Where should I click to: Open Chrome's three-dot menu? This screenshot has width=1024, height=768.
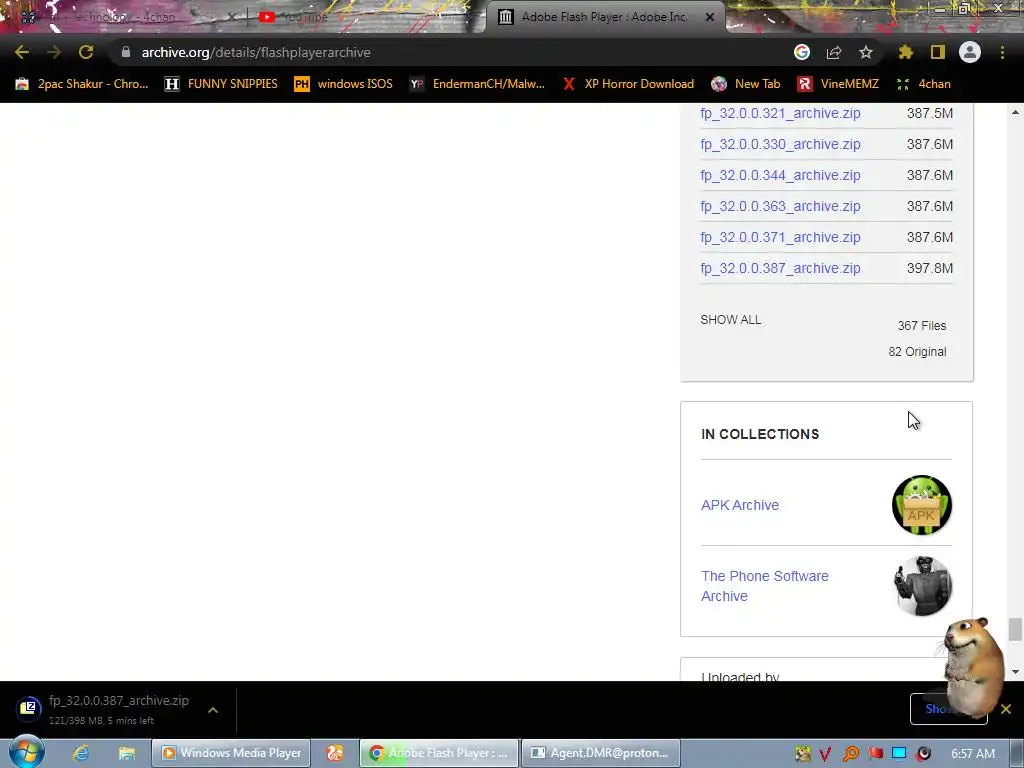1002,52
